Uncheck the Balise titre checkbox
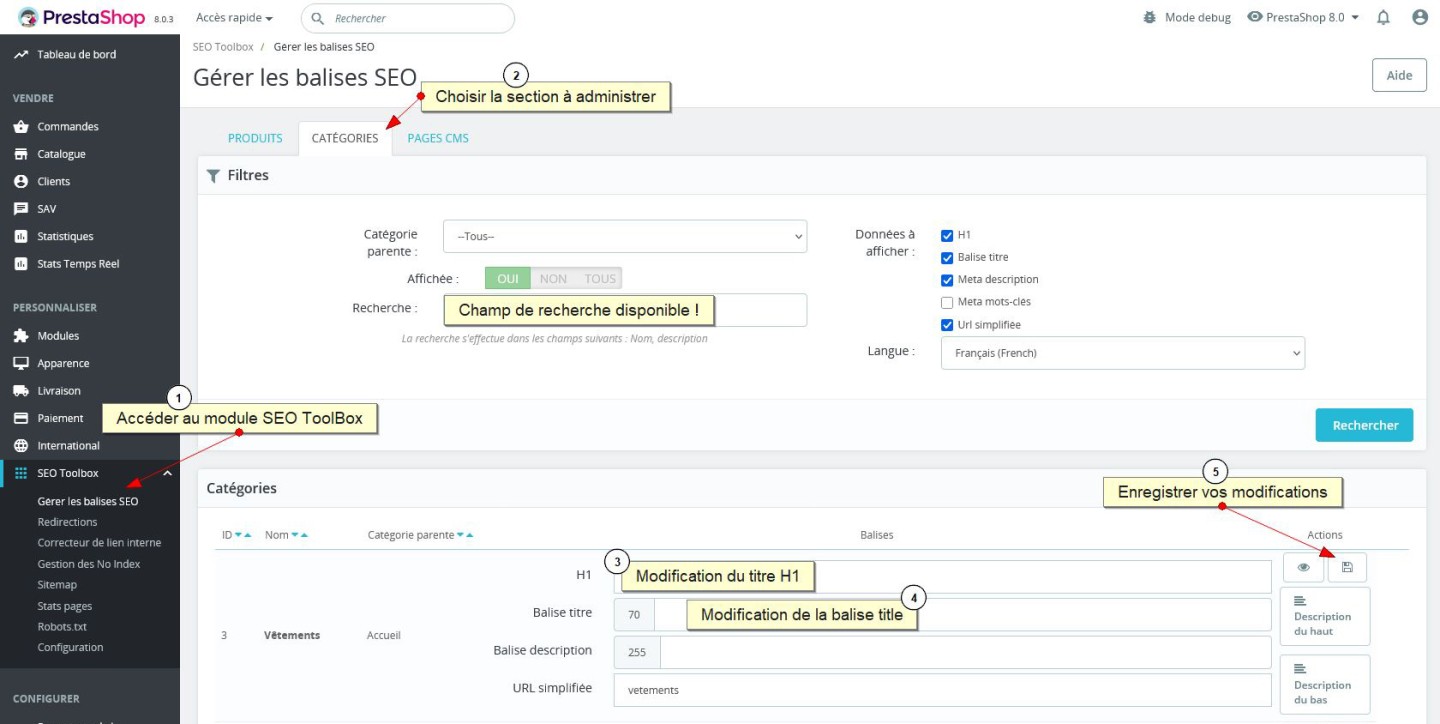The width and height of the screenshot is (1440, 724). (x=947, y=257)
